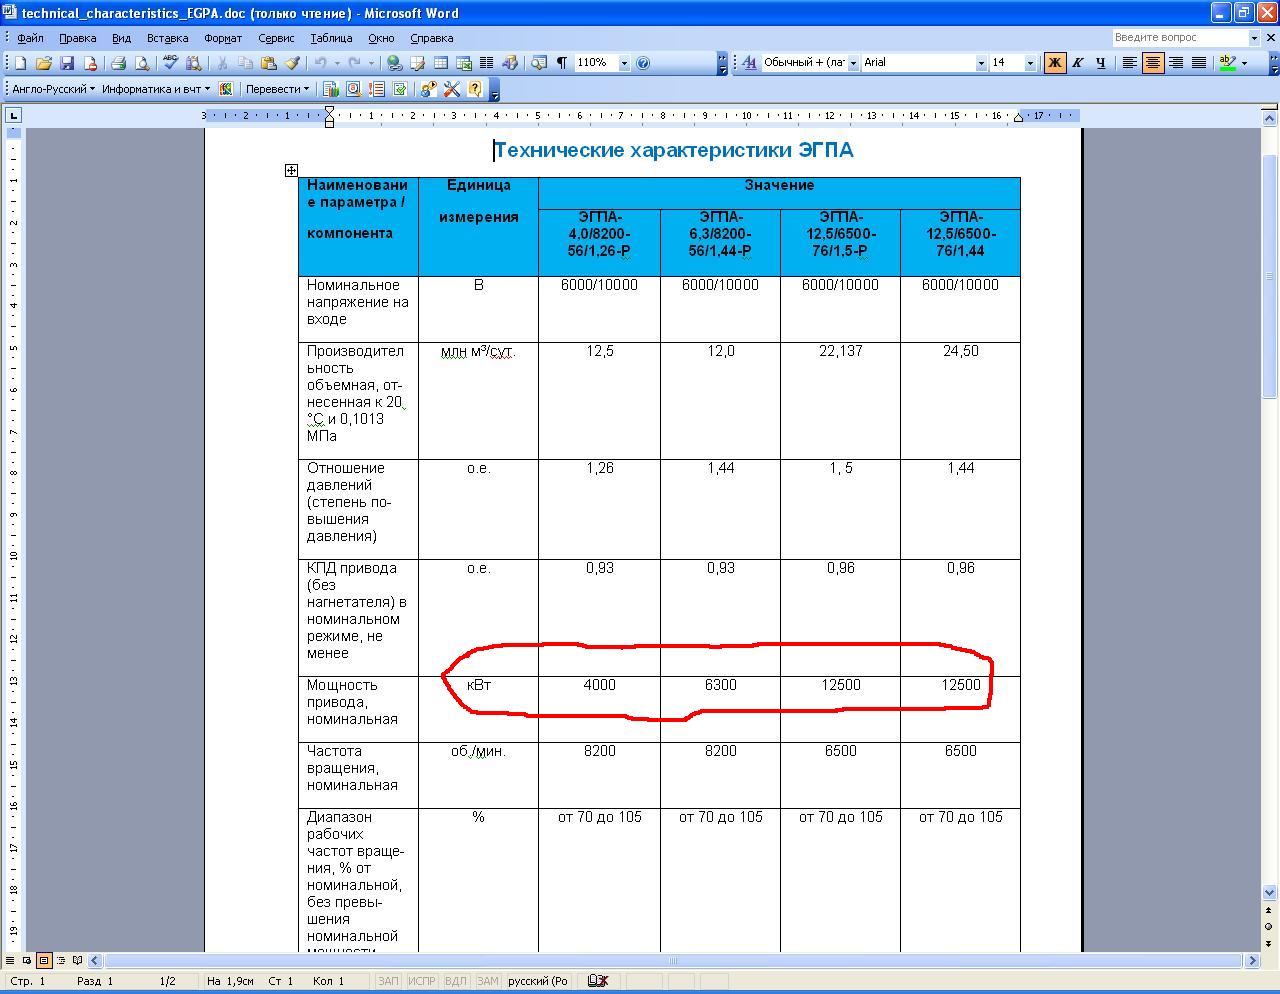Click the Open folder icon
This screenshot has width=1280, height=994.
[44, 63]
